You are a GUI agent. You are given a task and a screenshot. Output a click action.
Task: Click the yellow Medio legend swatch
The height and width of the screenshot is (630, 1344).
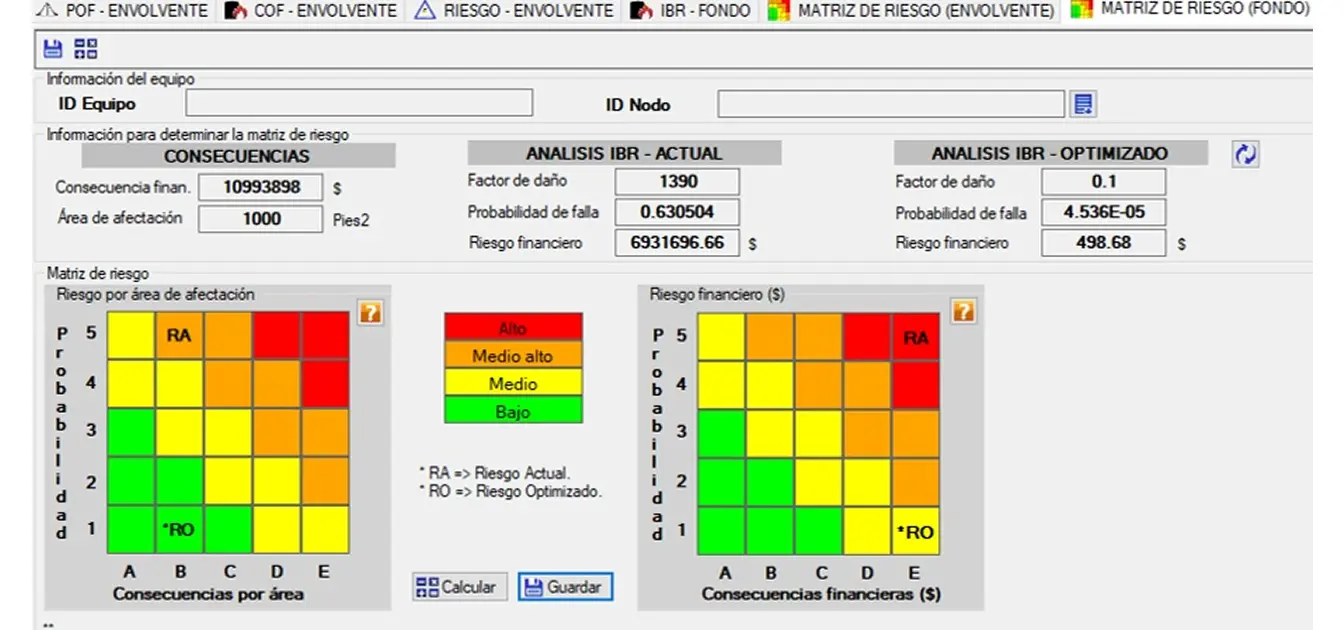pyautogui.click(x=513, y=384)
